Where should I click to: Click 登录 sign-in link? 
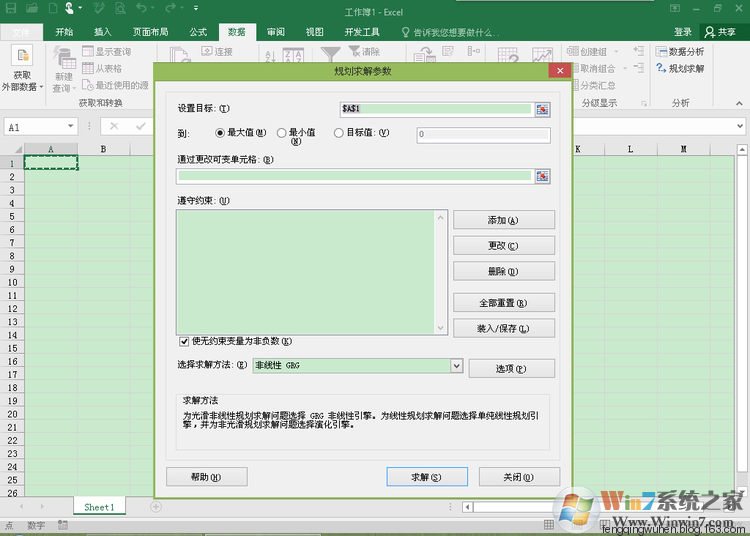(683, 32)
